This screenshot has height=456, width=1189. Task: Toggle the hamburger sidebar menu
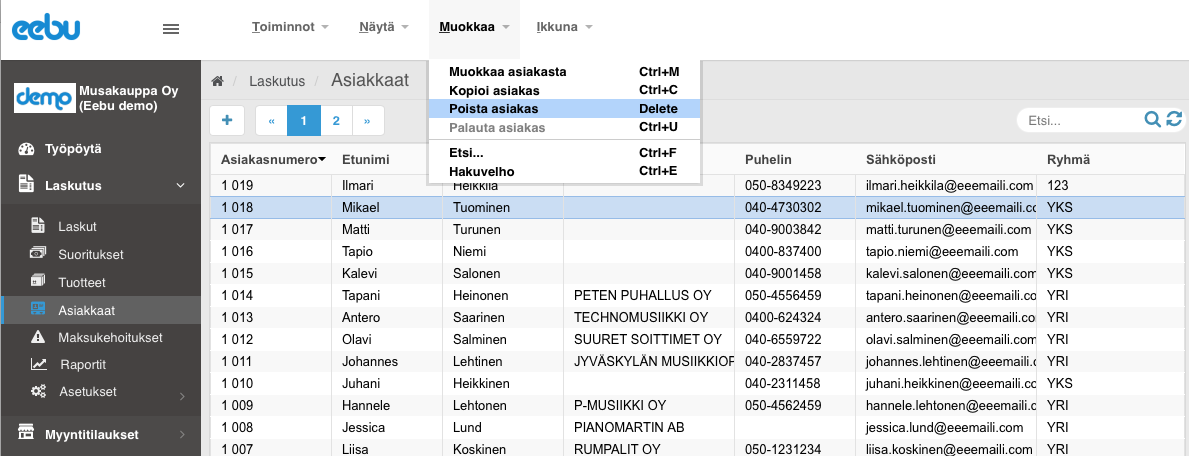click(x=171, y=29)
